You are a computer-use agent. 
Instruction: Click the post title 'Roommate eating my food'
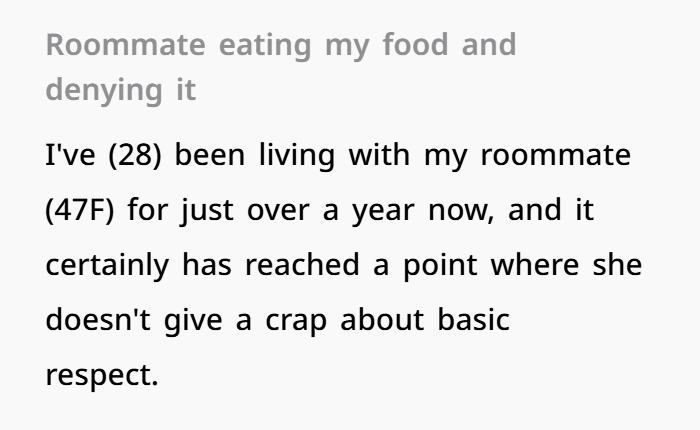click(247, 46)
